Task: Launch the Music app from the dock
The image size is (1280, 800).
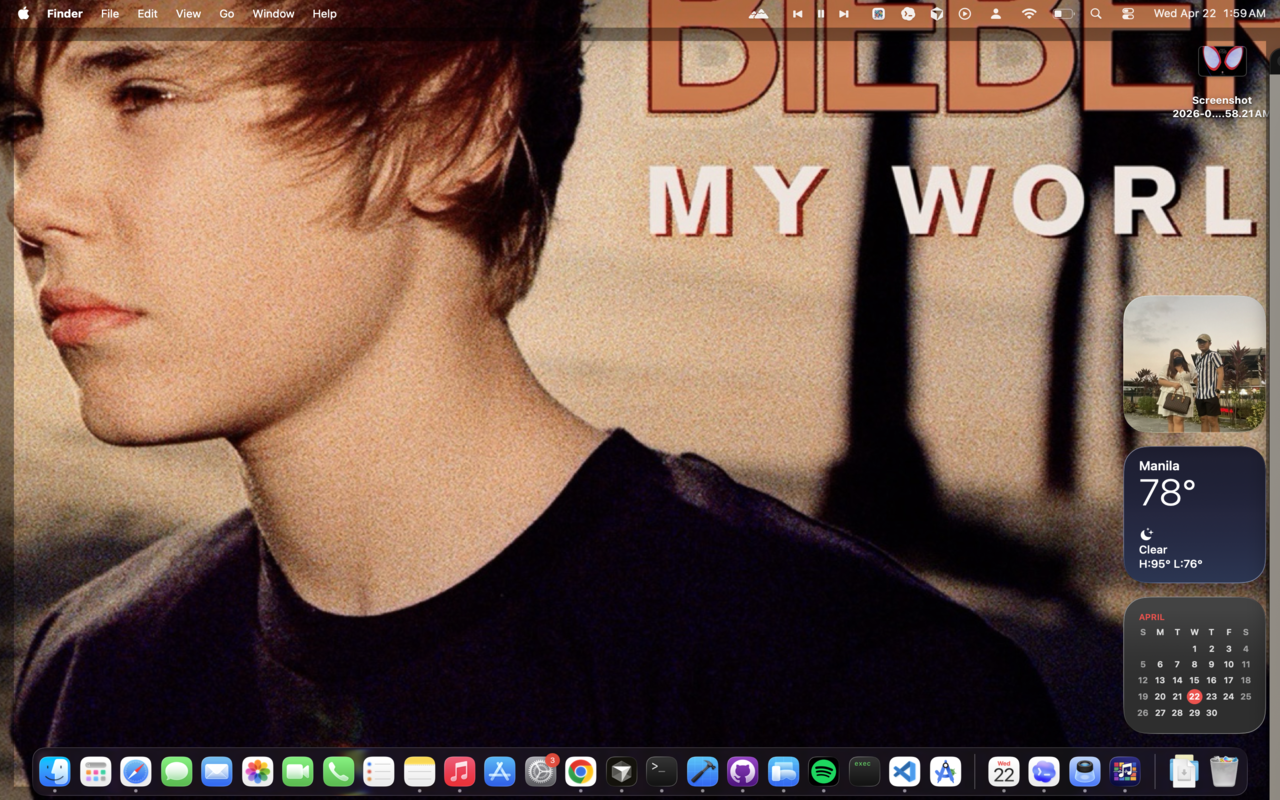Action: [x=459, y=771]
